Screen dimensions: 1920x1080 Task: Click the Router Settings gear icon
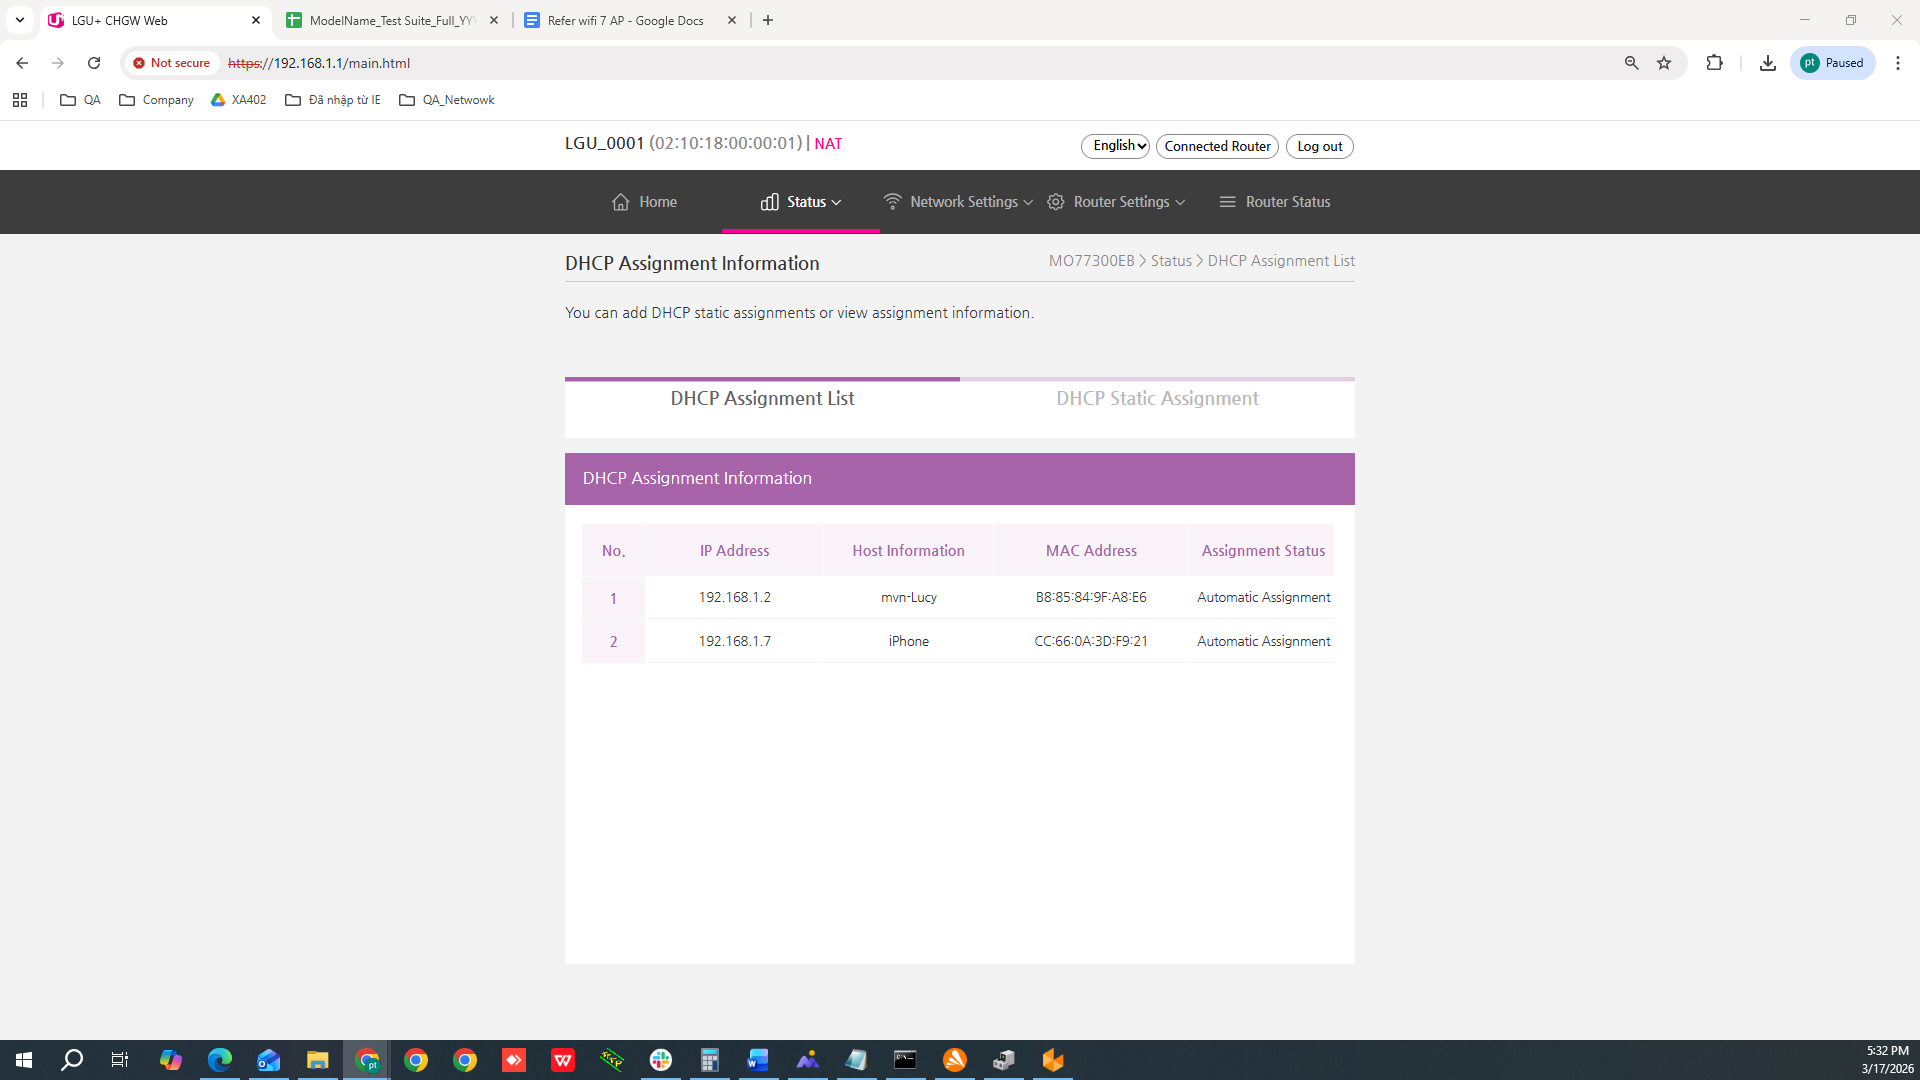[1055, 202]
